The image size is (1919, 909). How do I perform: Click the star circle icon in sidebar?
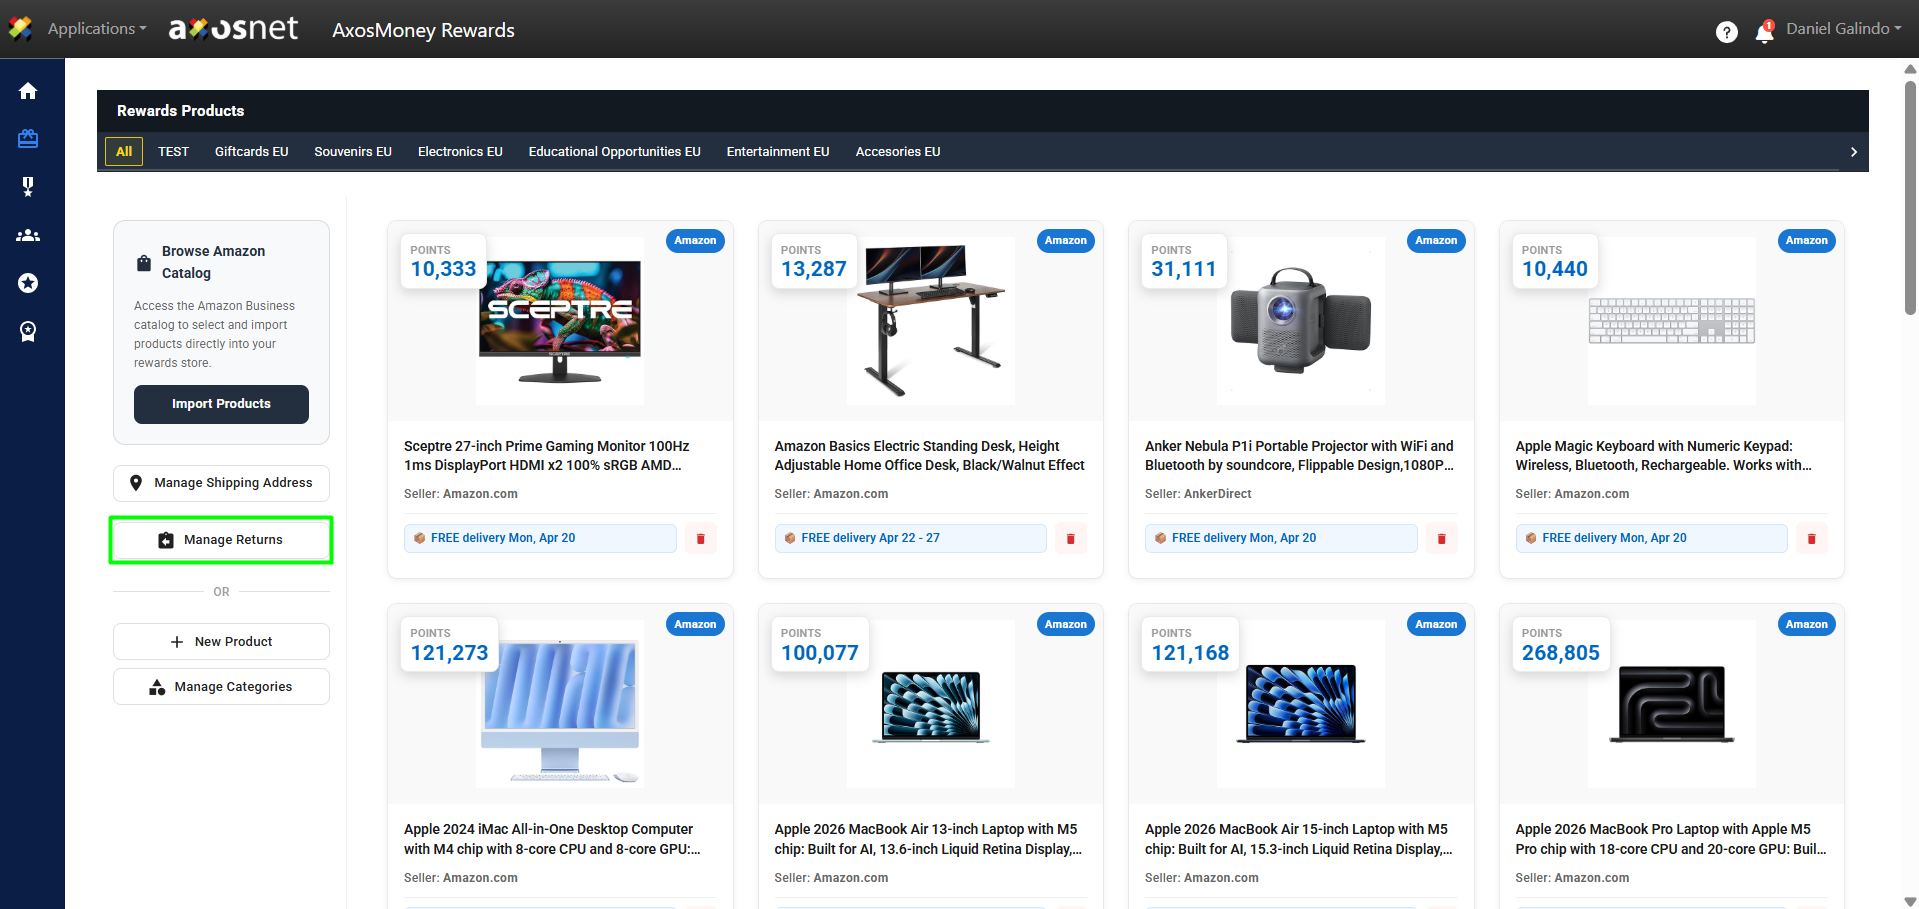[x=28, y=283]
